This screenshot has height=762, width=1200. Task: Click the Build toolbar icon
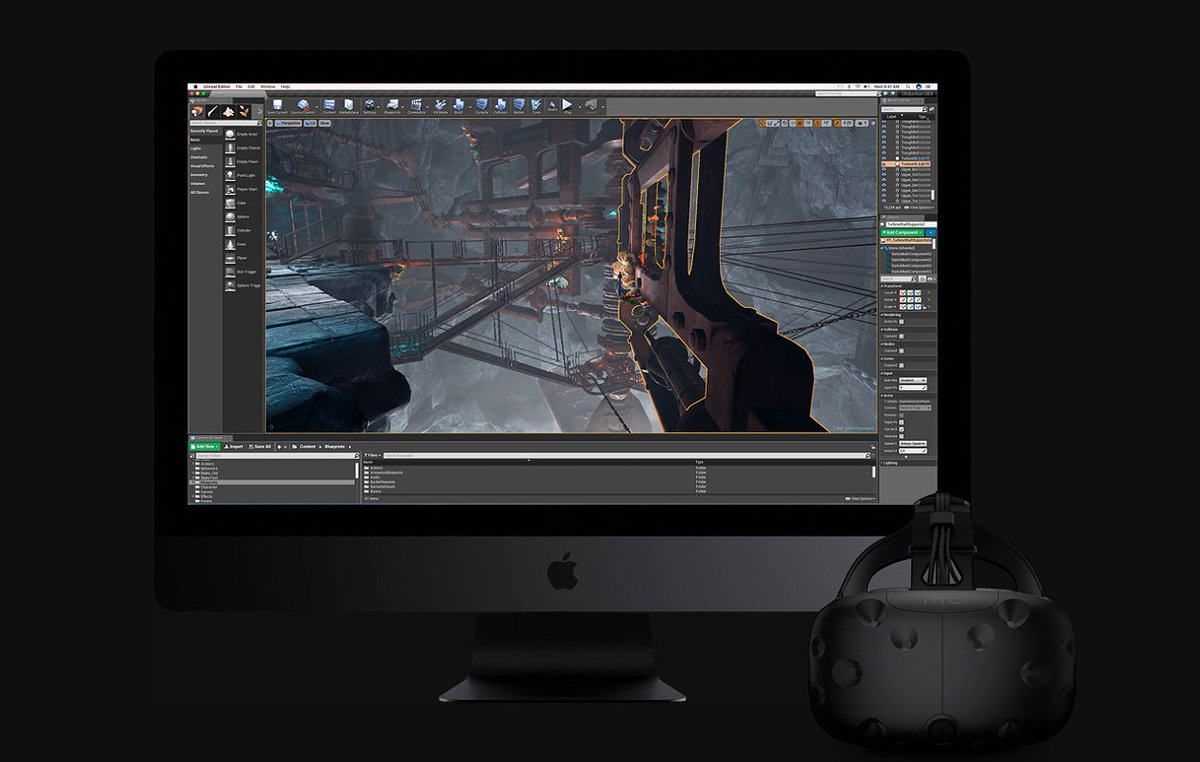click(x=459, y=106)
